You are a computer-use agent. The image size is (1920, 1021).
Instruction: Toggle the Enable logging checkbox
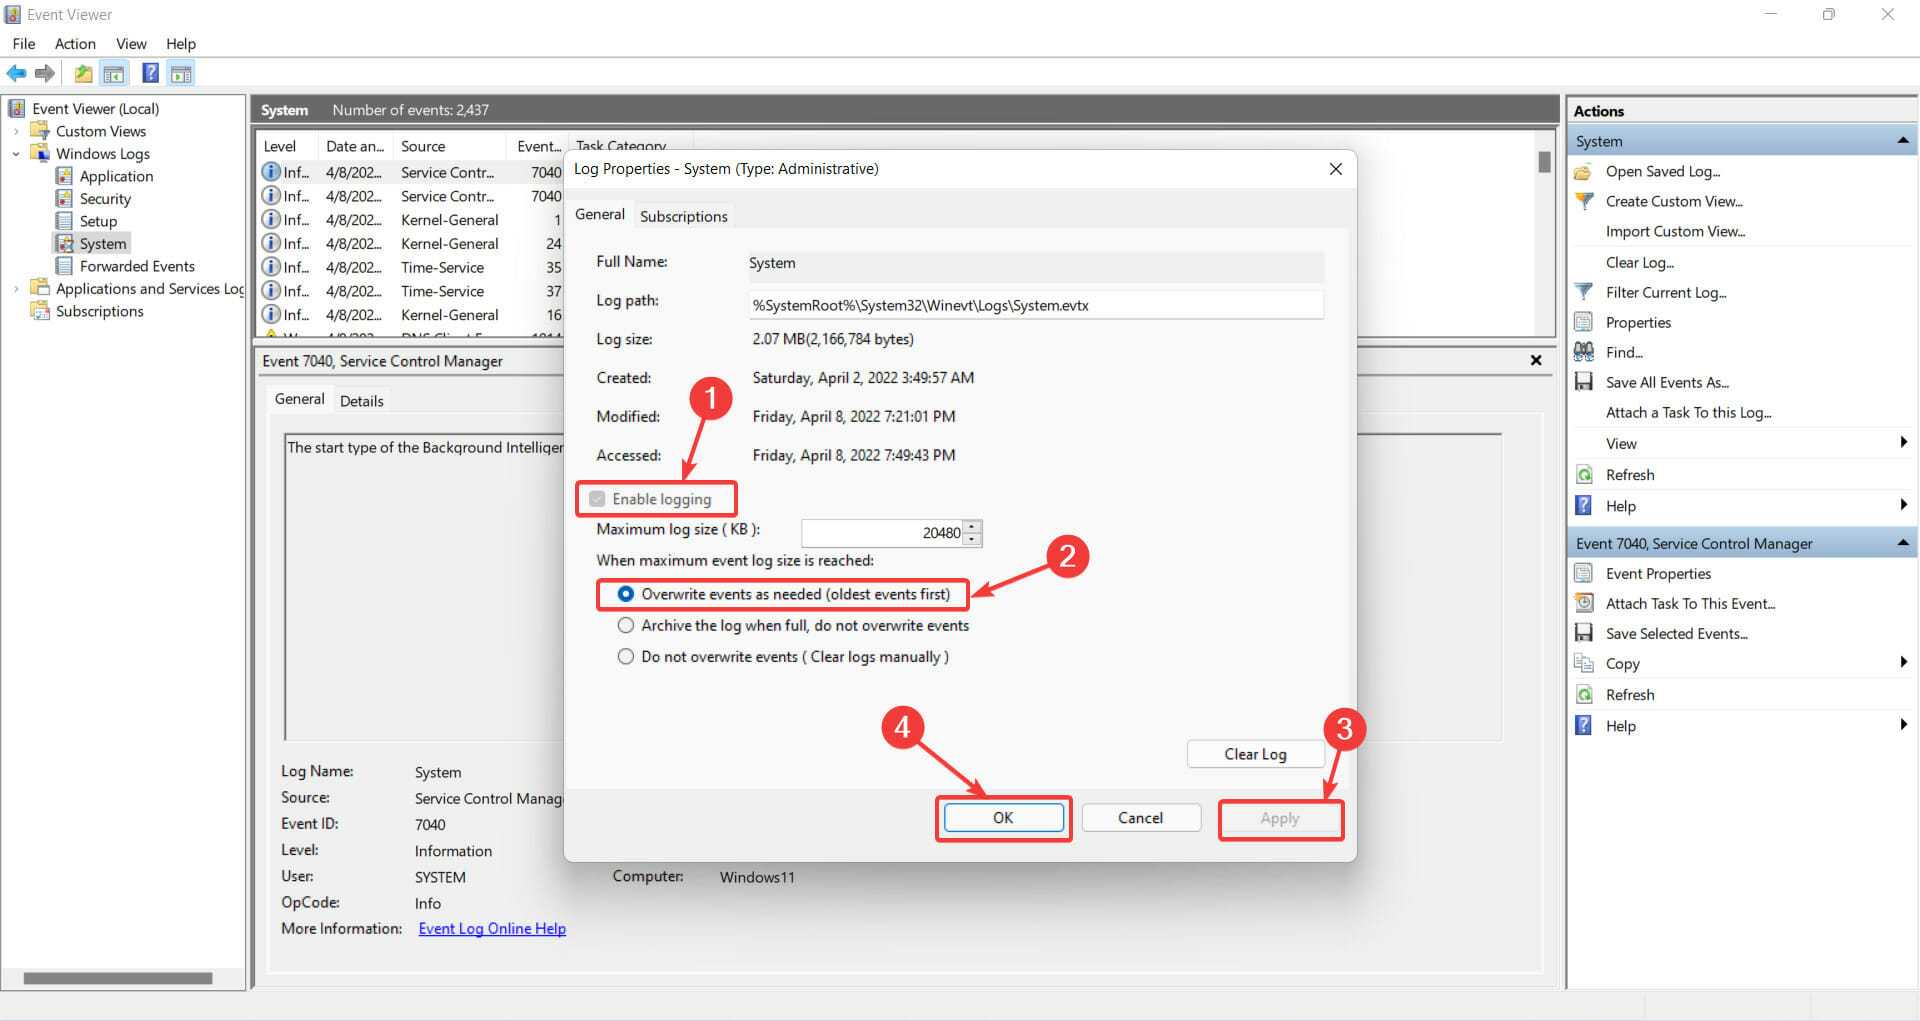coord(598,499)
